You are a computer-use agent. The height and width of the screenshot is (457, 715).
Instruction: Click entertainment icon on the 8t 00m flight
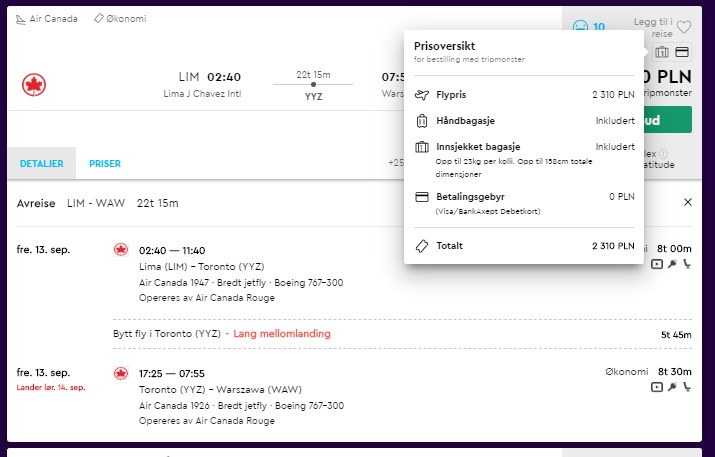pos(657,264)
